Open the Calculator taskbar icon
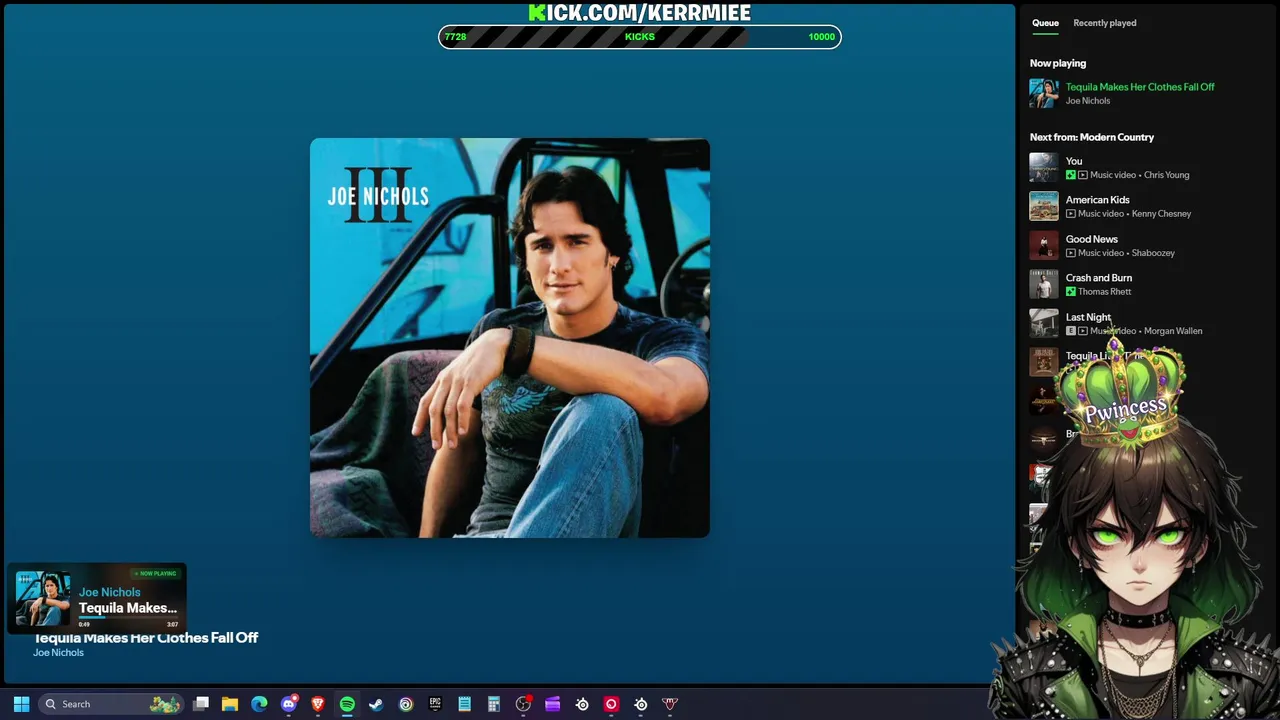The width and height of the screenshot is (1280, 720). tap(494, 704)
